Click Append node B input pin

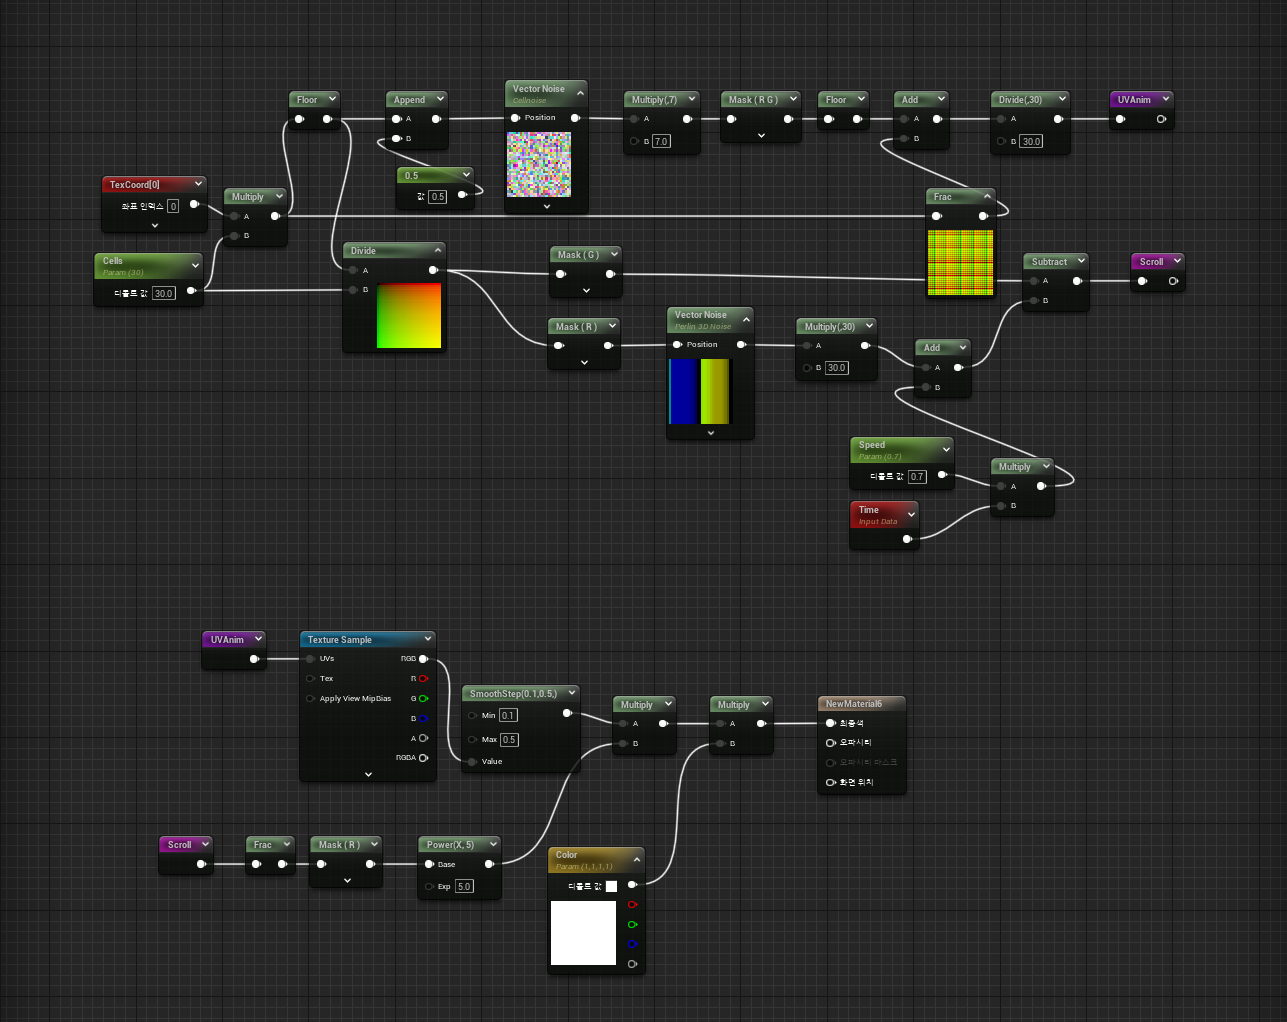396,139
